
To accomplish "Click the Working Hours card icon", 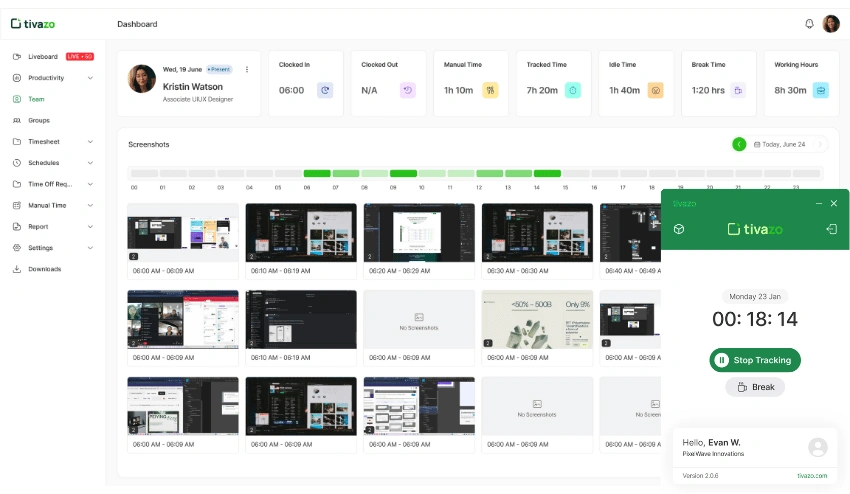I will 821,90.
